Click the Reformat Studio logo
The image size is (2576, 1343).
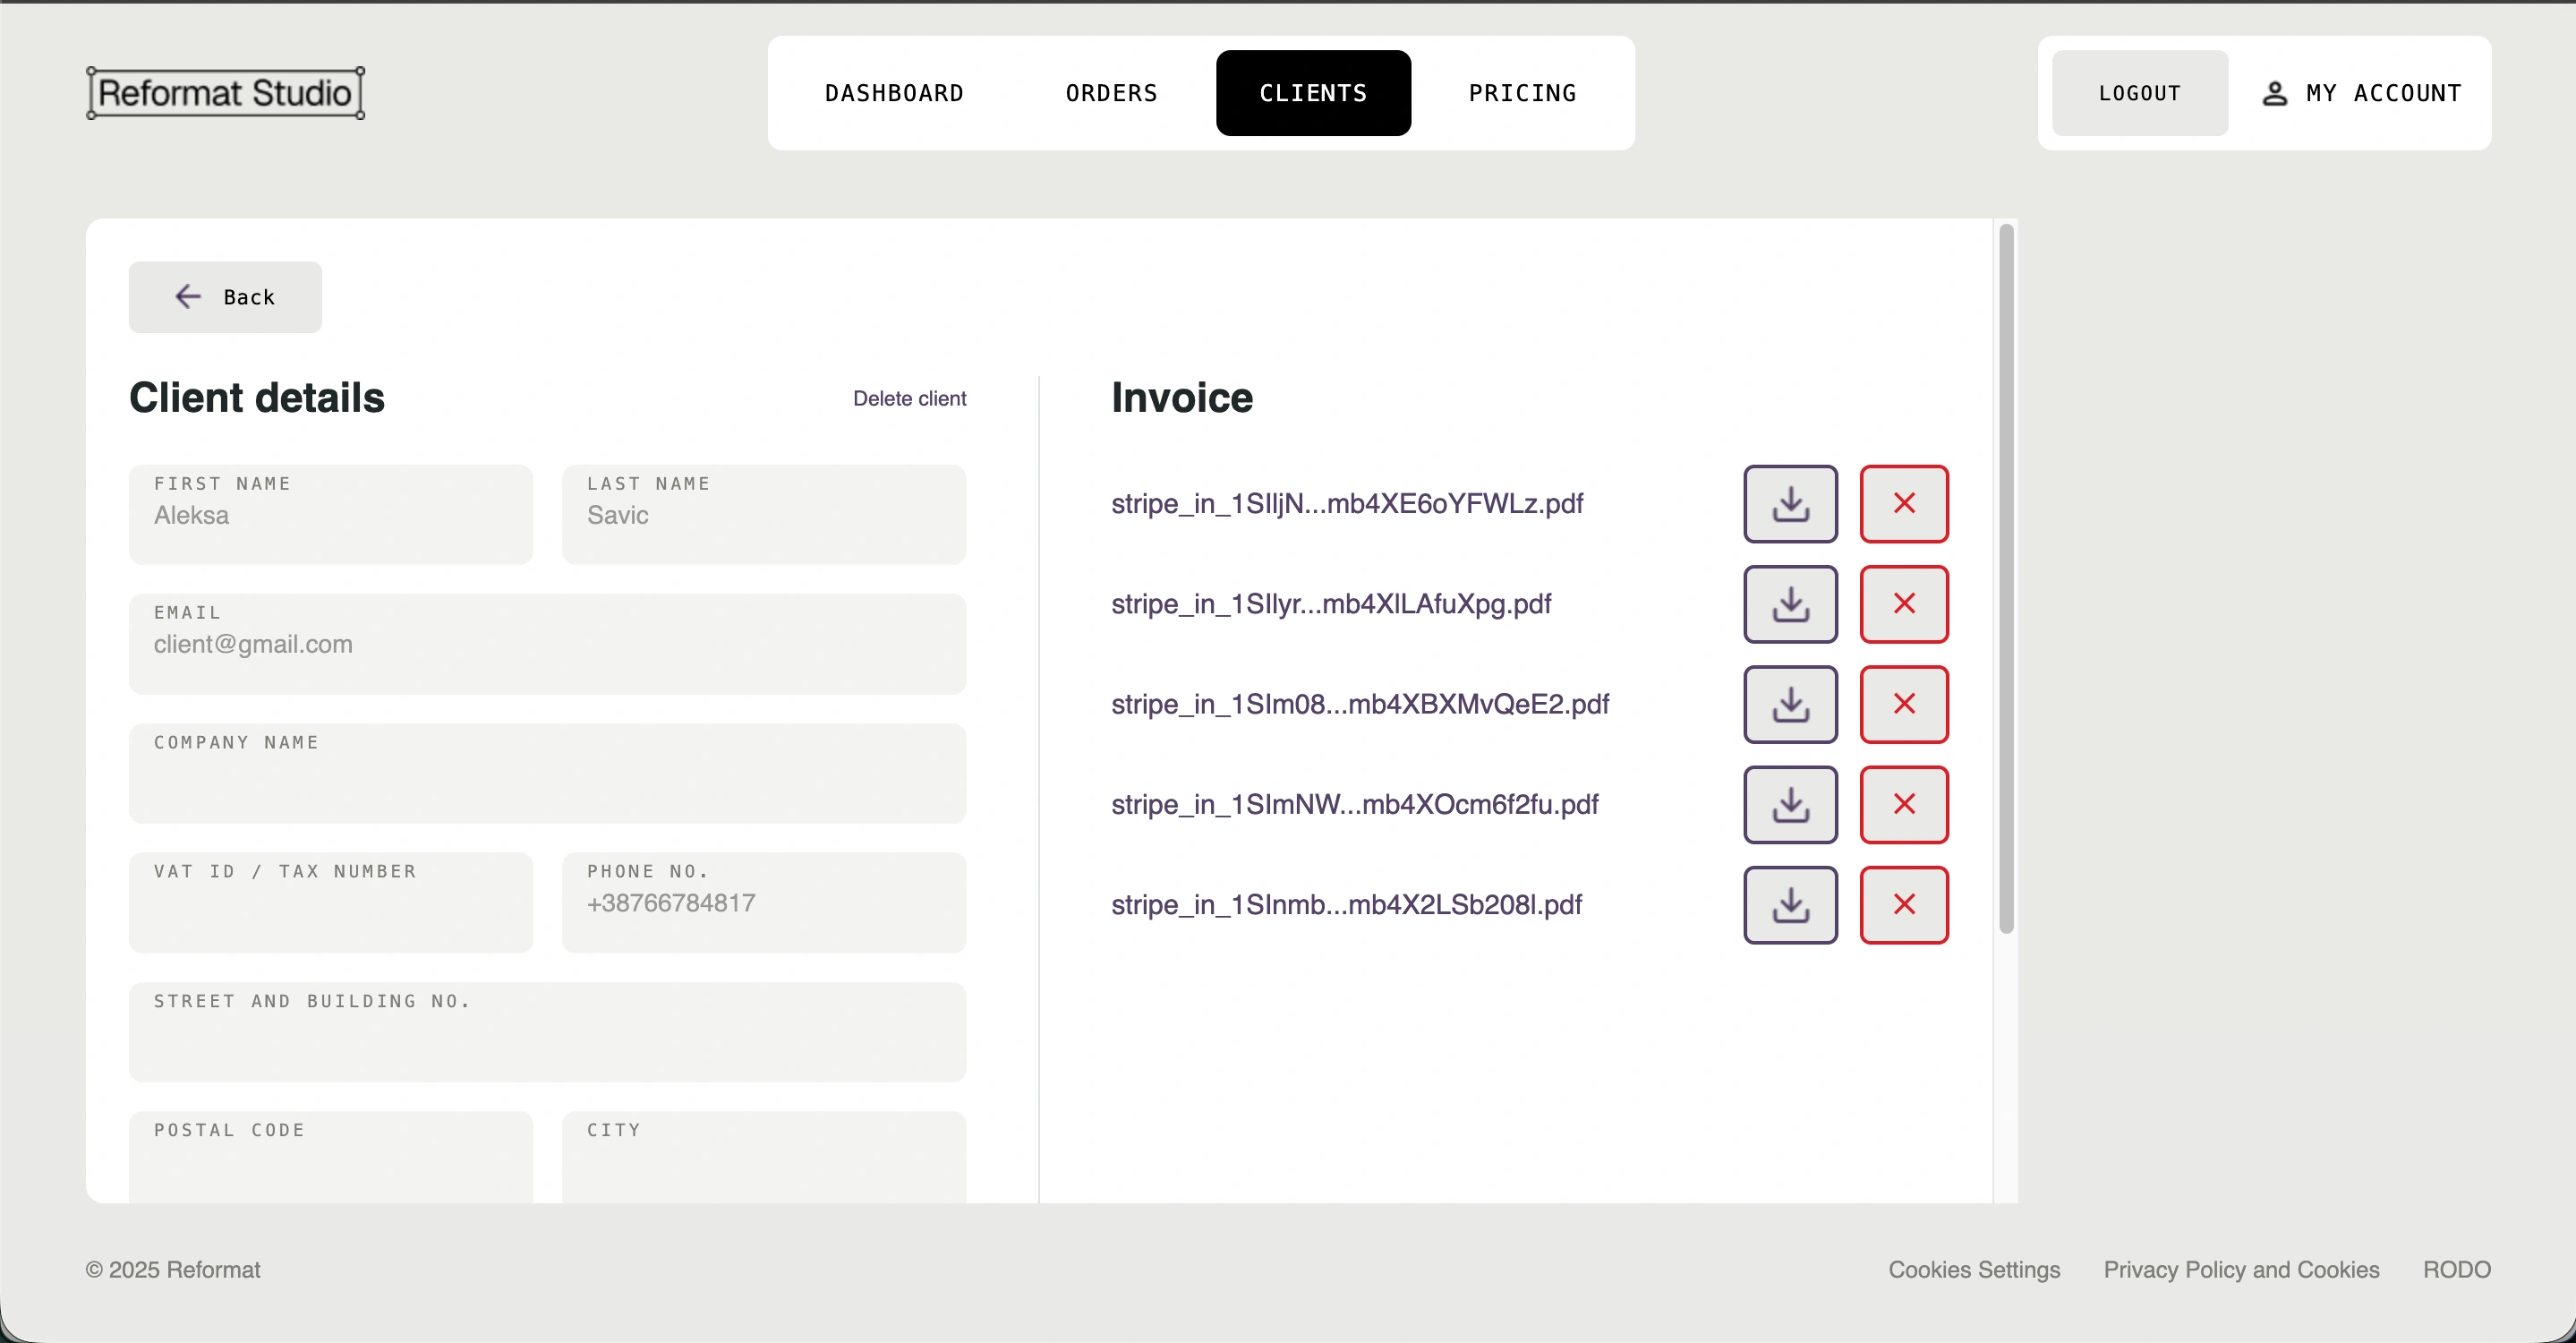[x=225, y=93]
